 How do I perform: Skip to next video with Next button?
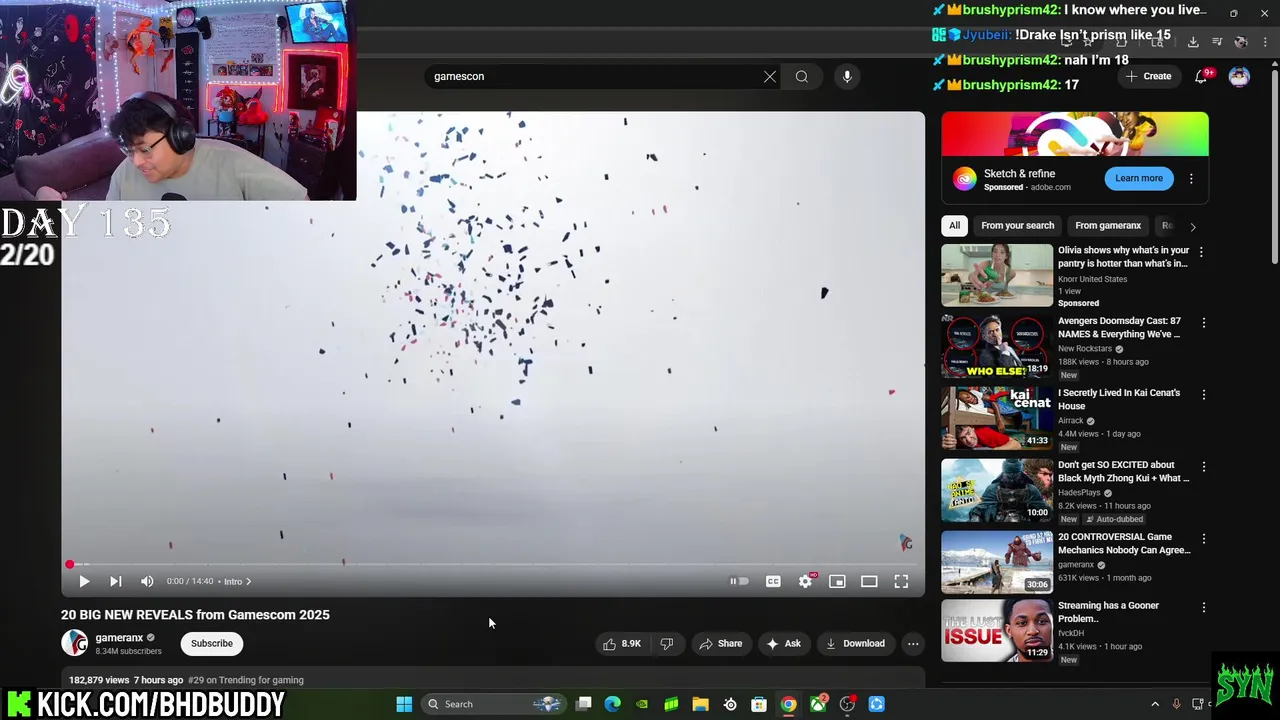click(x=115, y=581)
